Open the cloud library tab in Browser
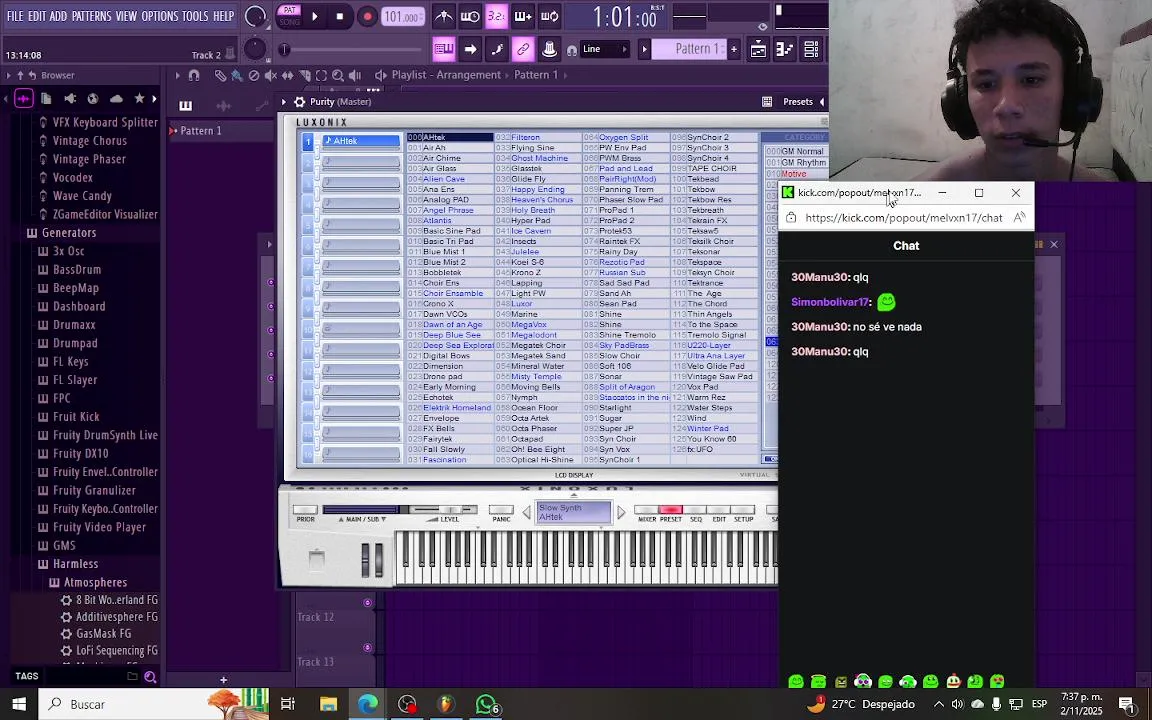Image resolution: width=1152 pixels, height=720 pixels. [116, 98]
